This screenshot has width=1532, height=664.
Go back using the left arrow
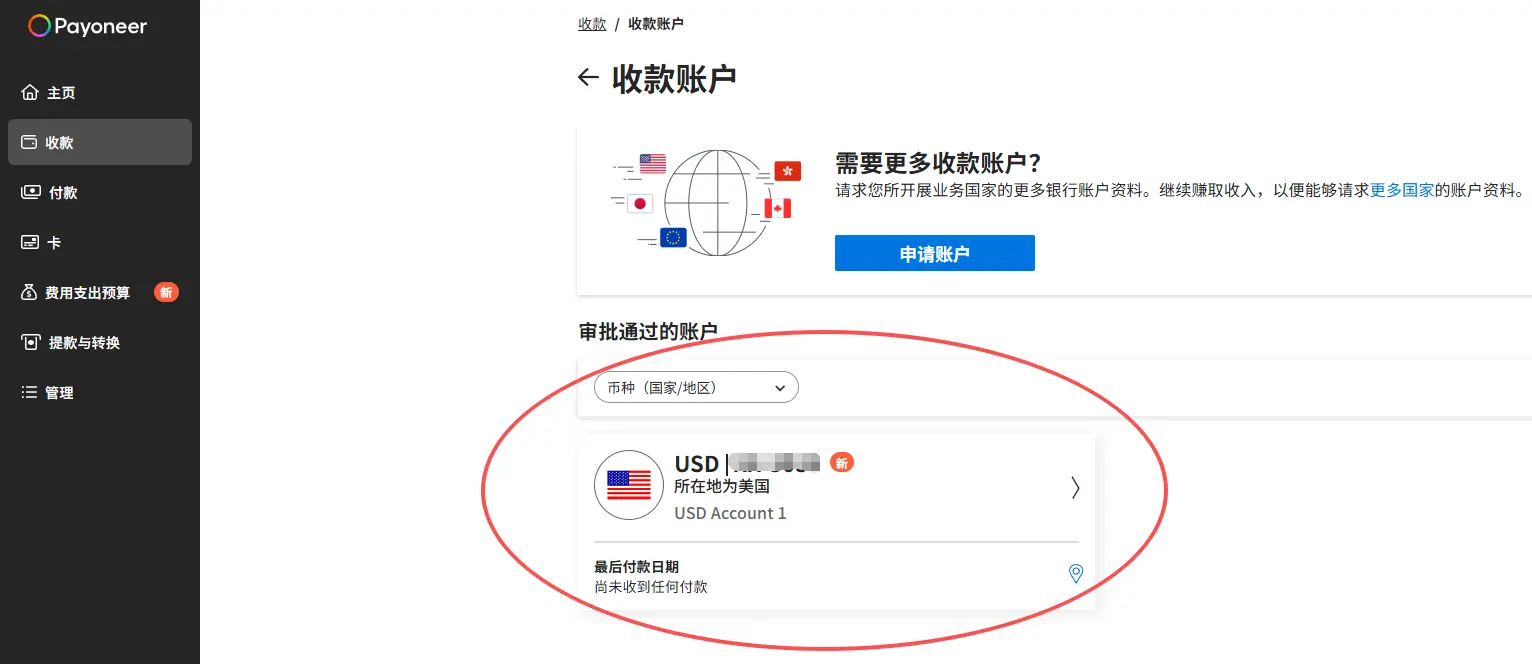pyautogui.click(x=588, y=77)
